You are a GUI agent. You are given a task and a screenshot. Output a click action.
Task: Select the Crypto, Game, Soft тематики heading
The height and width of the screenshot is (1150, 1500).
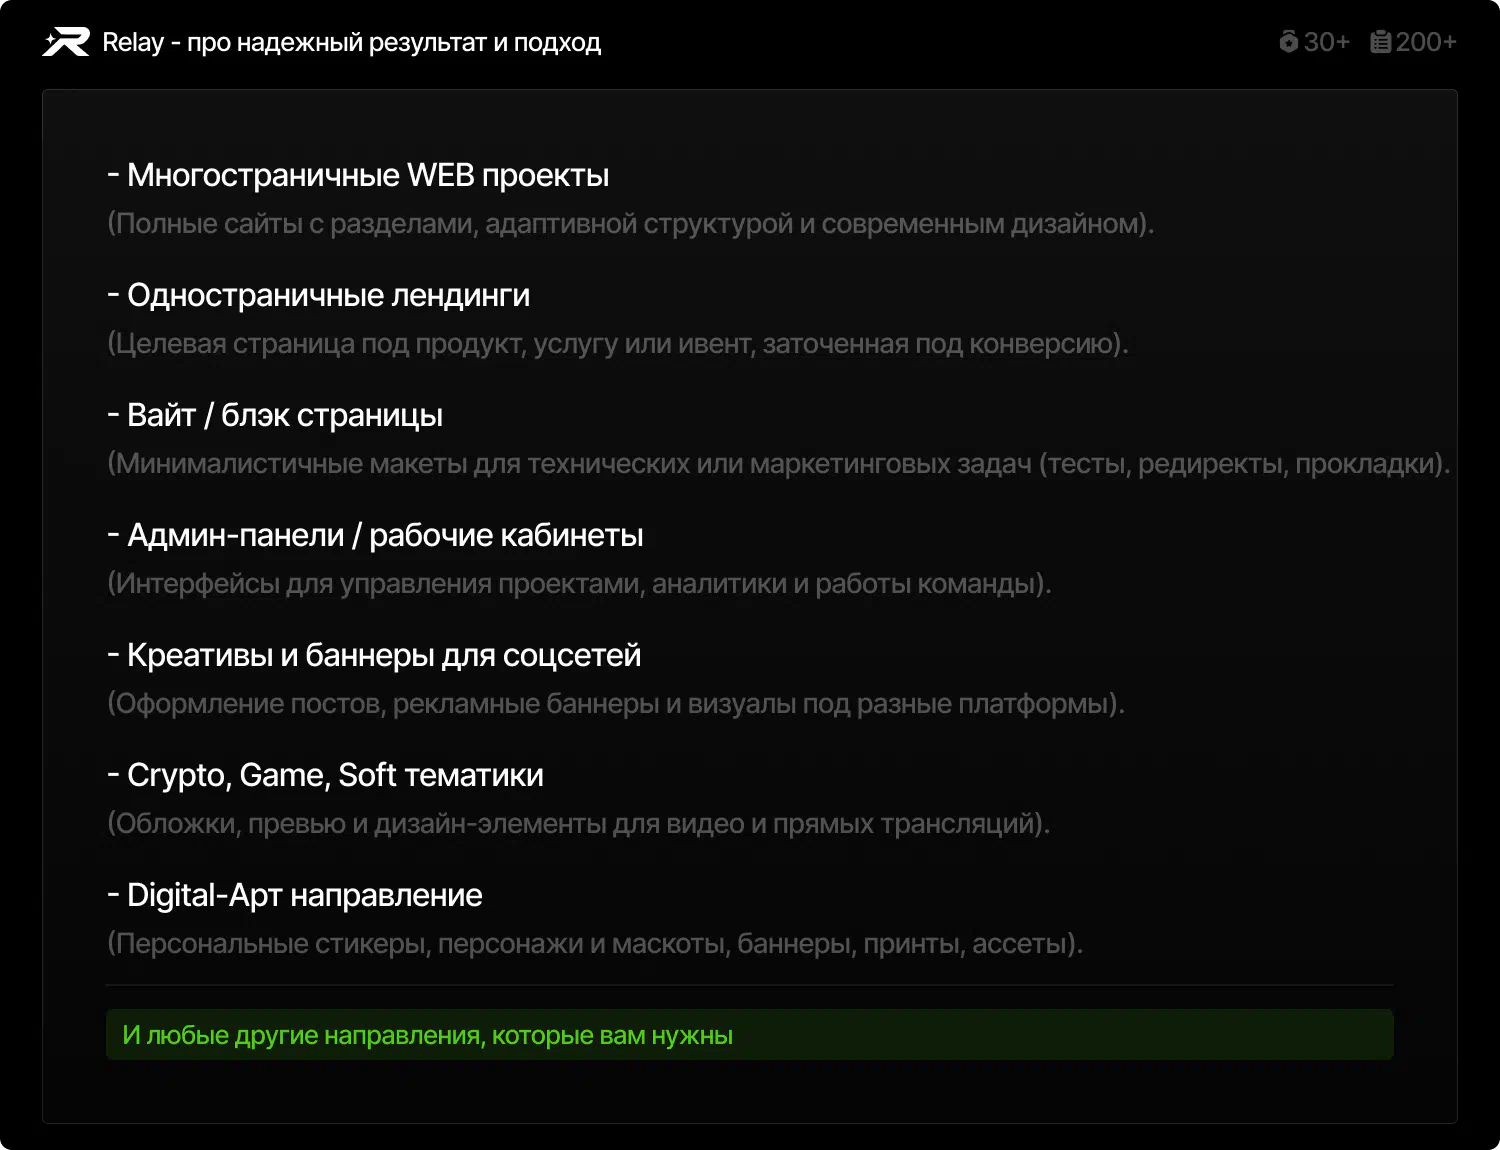click(325, 775)
